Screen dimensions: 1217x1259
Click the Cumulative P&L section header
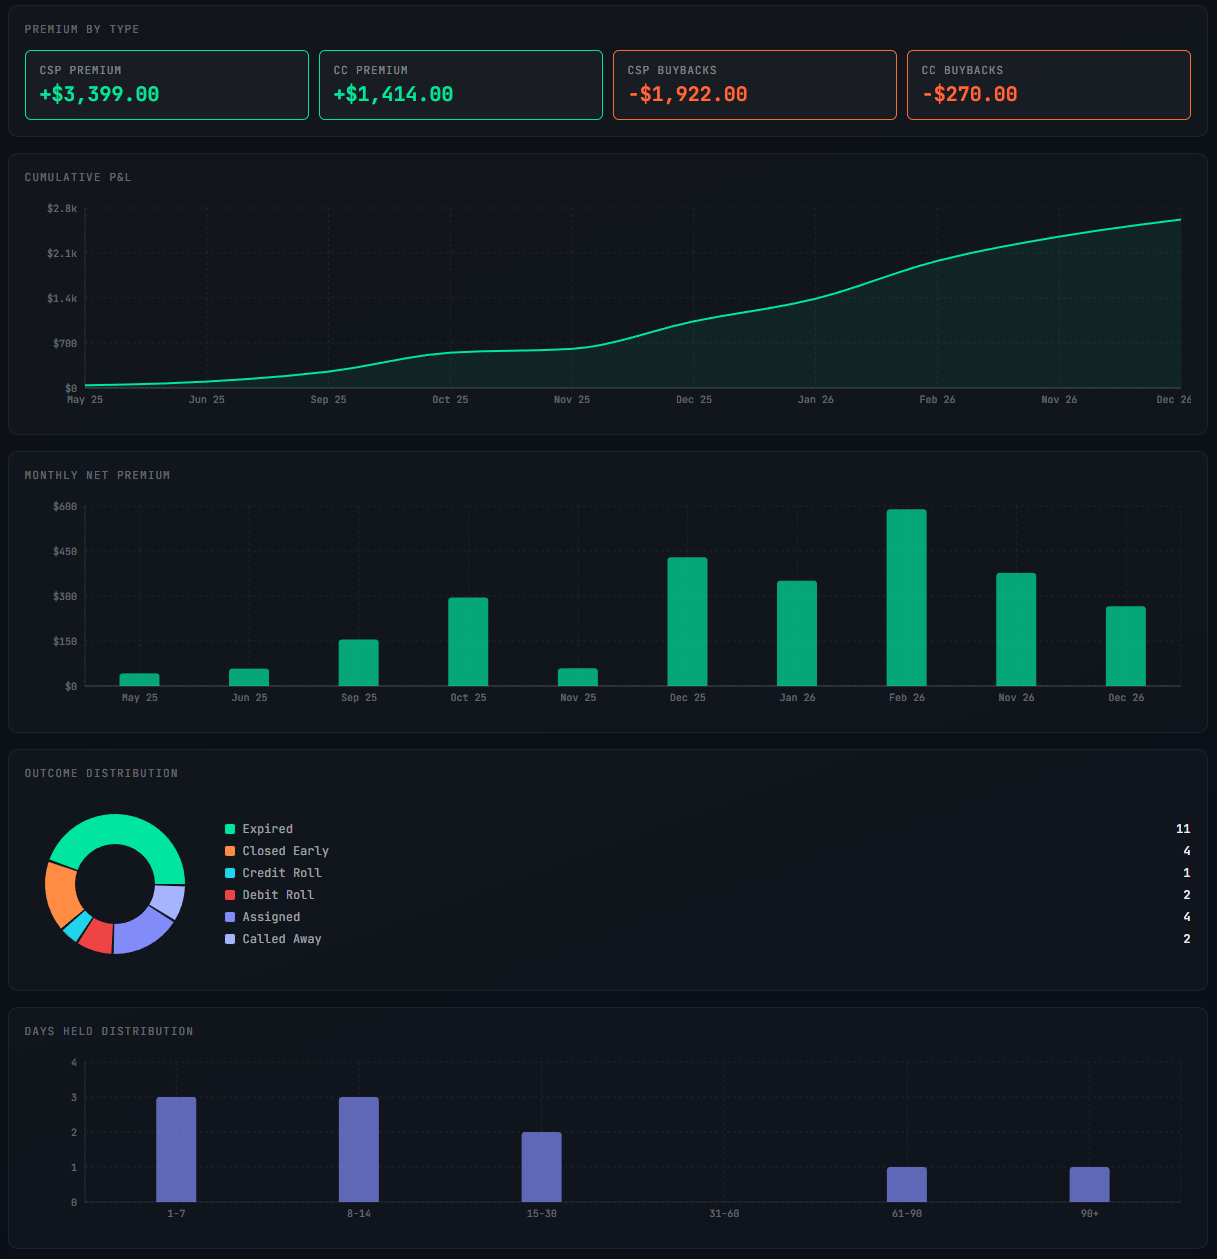pyautogui.click(x=77, y=176)
